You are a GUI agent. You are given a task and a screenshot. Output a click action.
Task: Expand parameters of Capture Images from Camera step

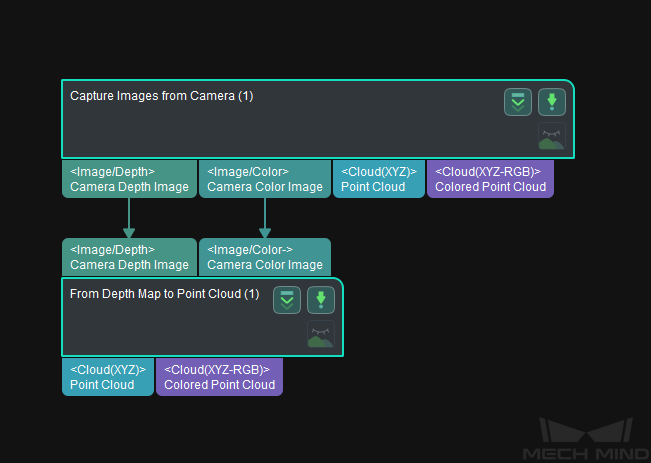coord(517,102)
